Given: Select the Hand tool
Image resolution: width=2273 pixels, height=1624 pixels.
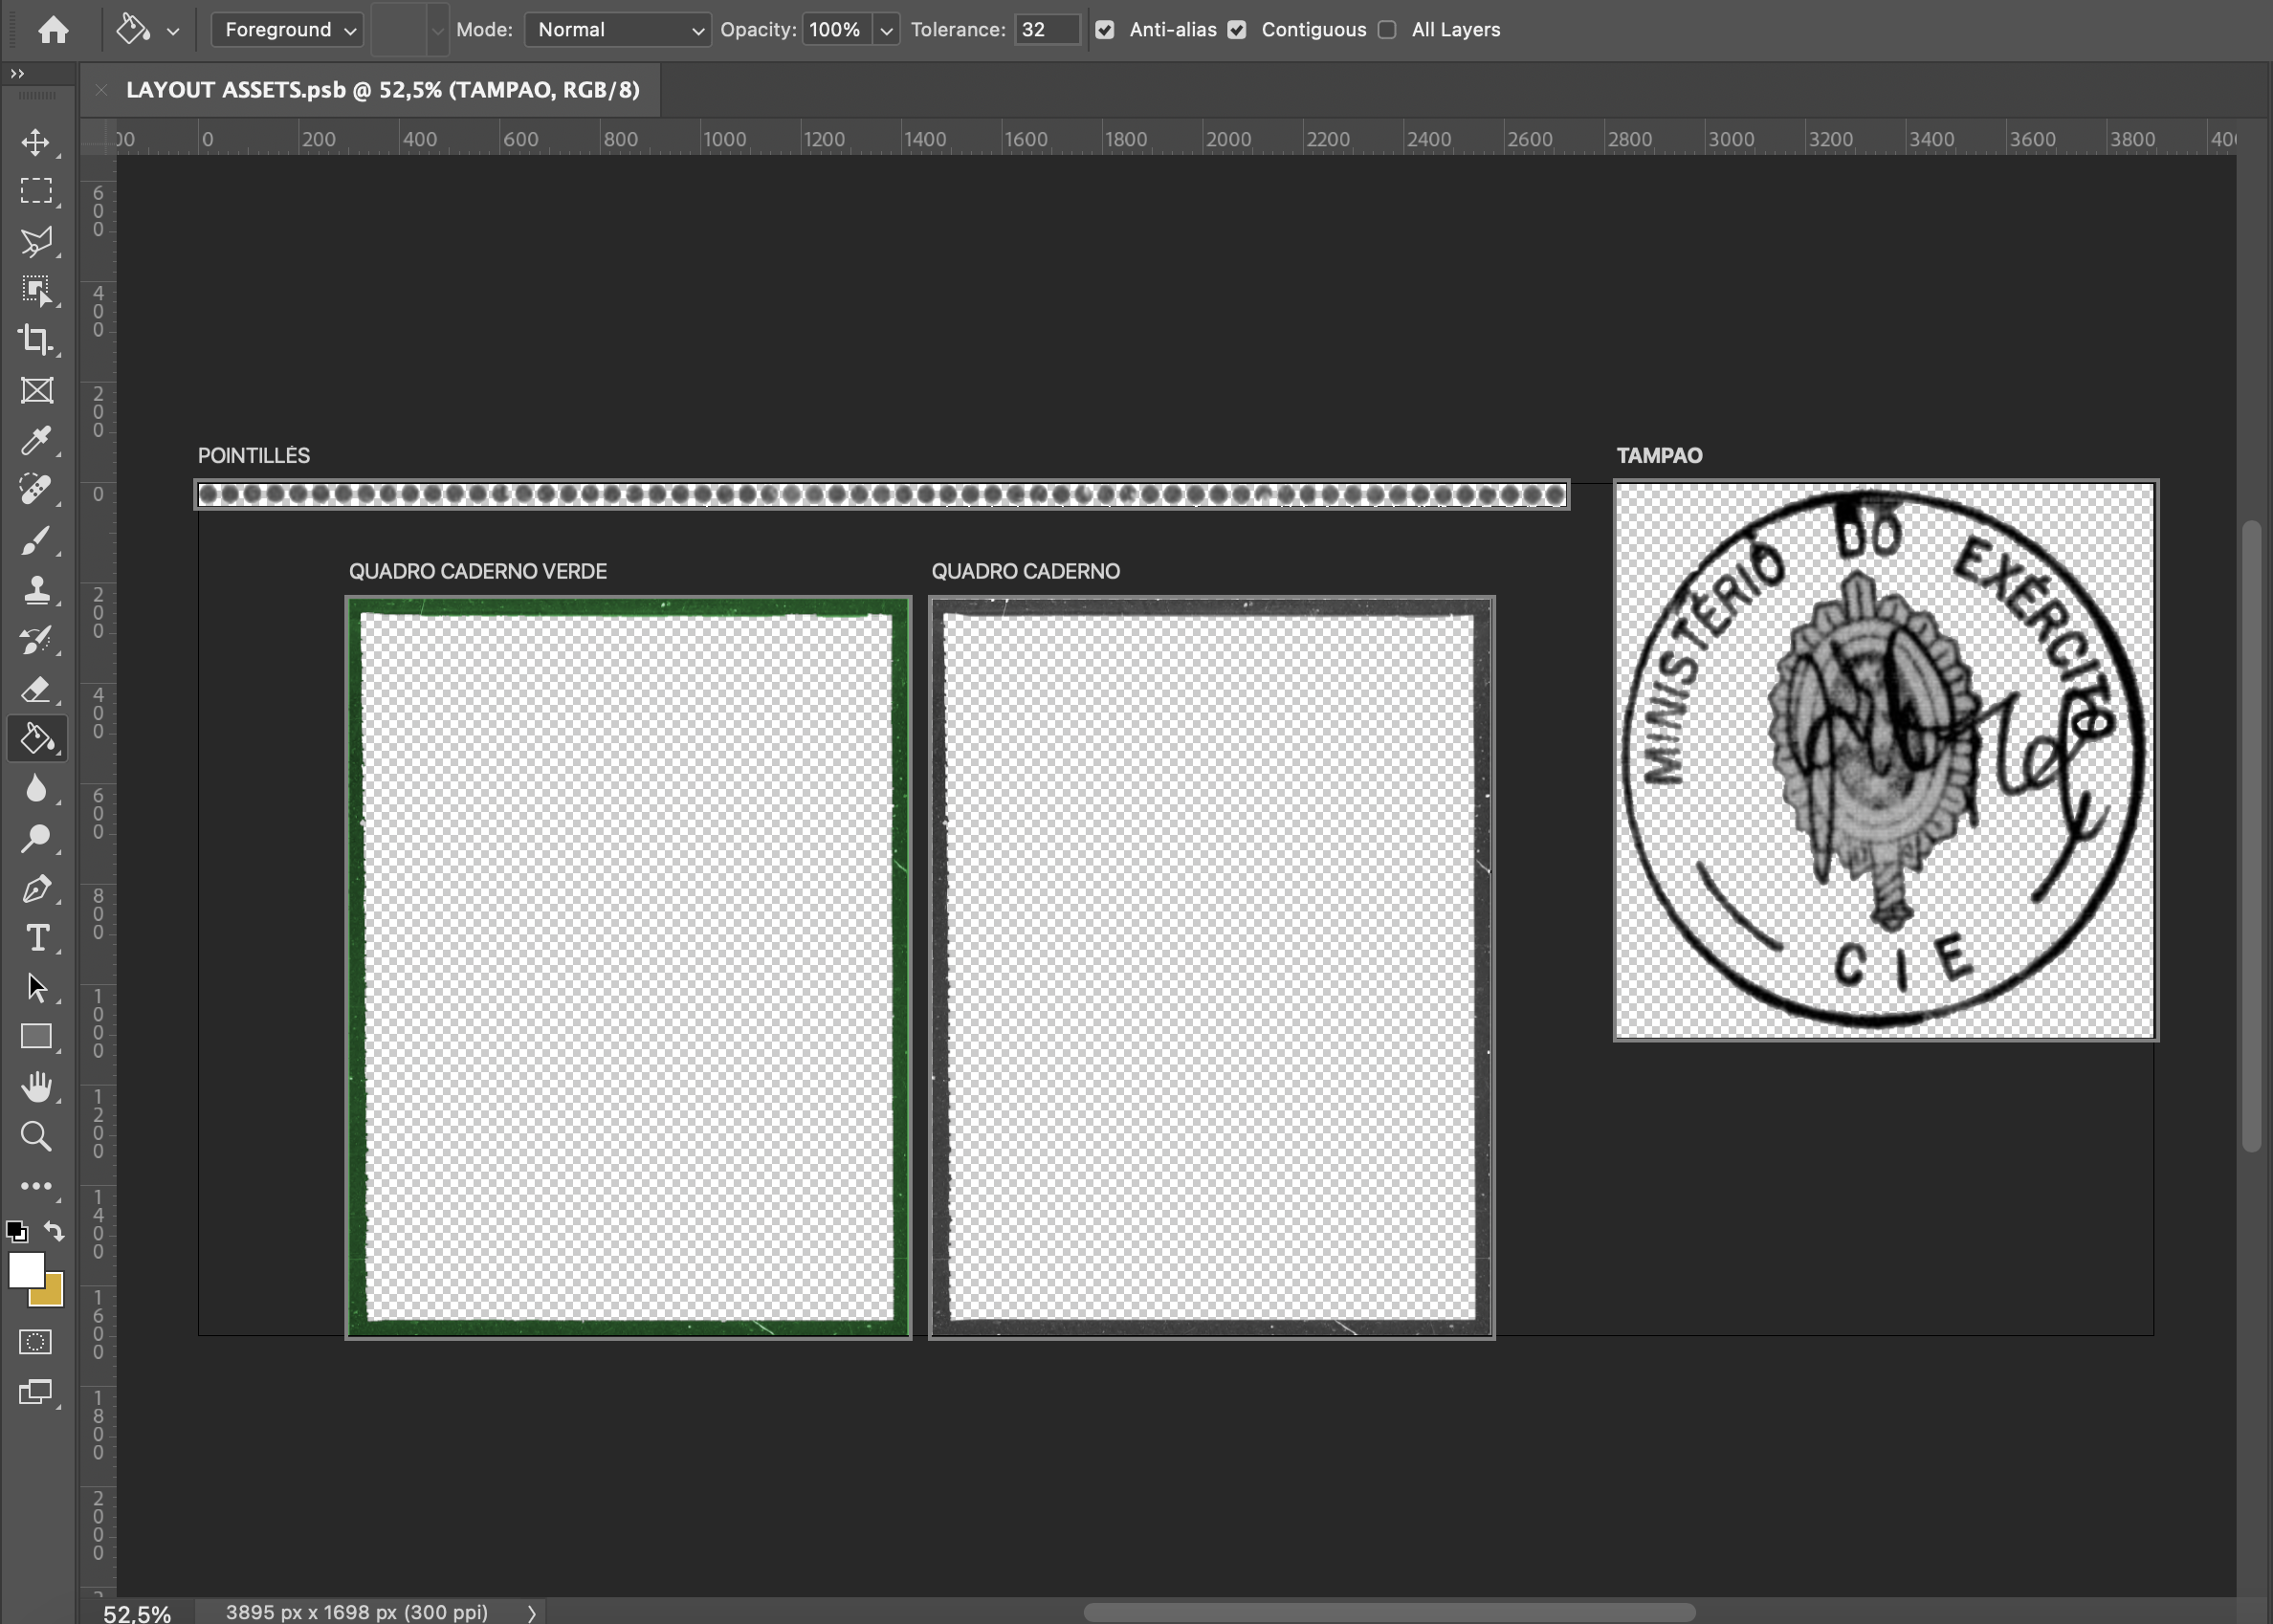Looking at the screenshot, I should (36, 1087).
